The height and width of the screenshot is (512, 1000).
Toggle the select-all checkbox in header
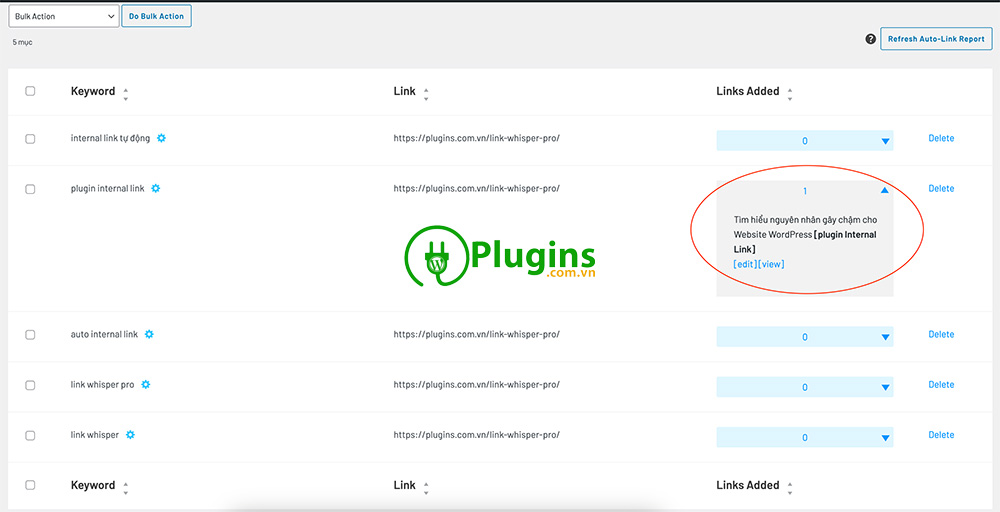[x=30, y=91]
